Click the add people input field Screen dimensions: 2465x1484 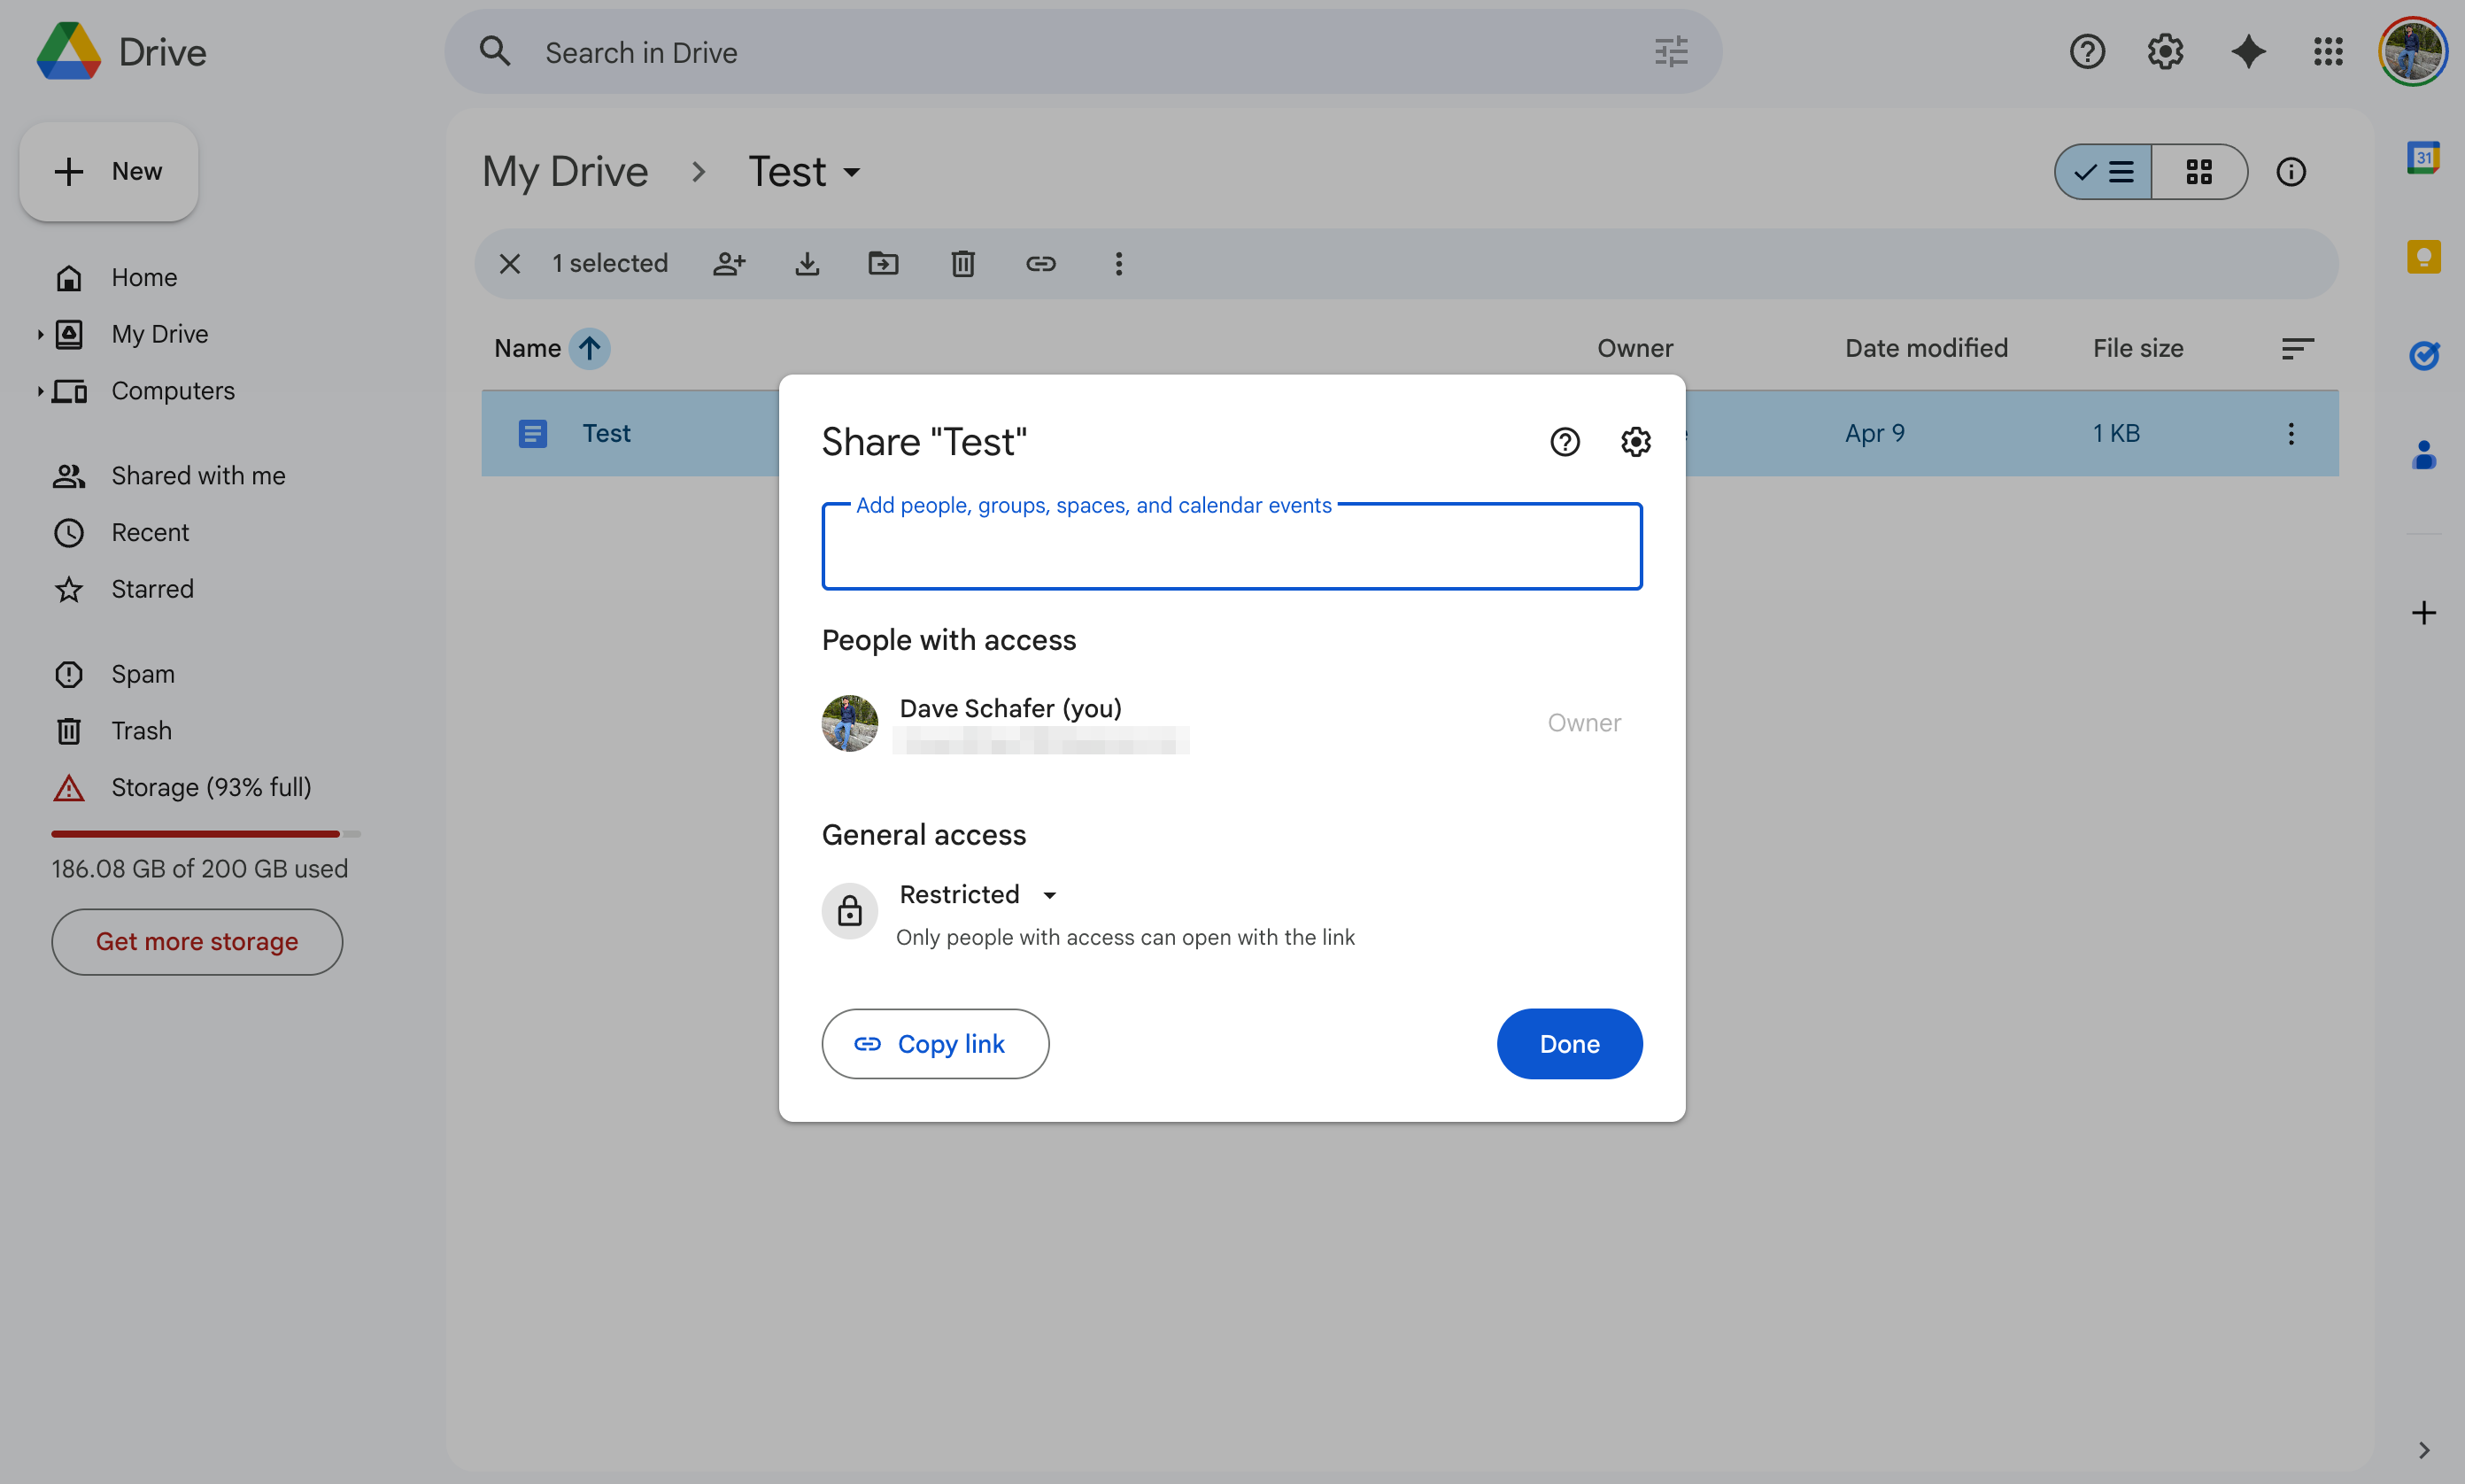1230,546
